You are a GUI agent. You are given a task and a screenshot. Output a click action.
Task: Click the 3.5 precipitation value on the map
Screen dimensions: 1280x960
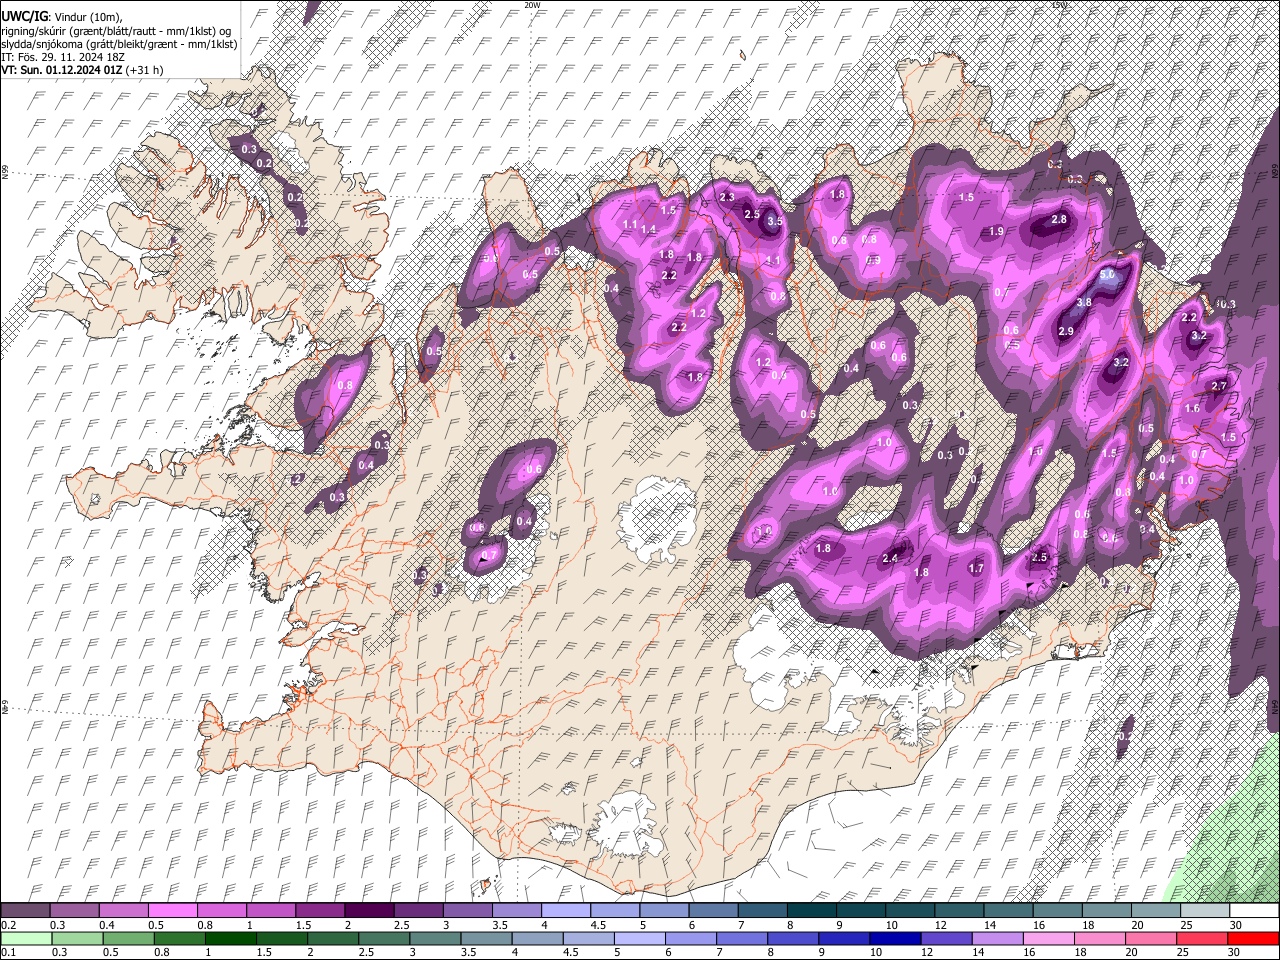click(x=773, y=223)
